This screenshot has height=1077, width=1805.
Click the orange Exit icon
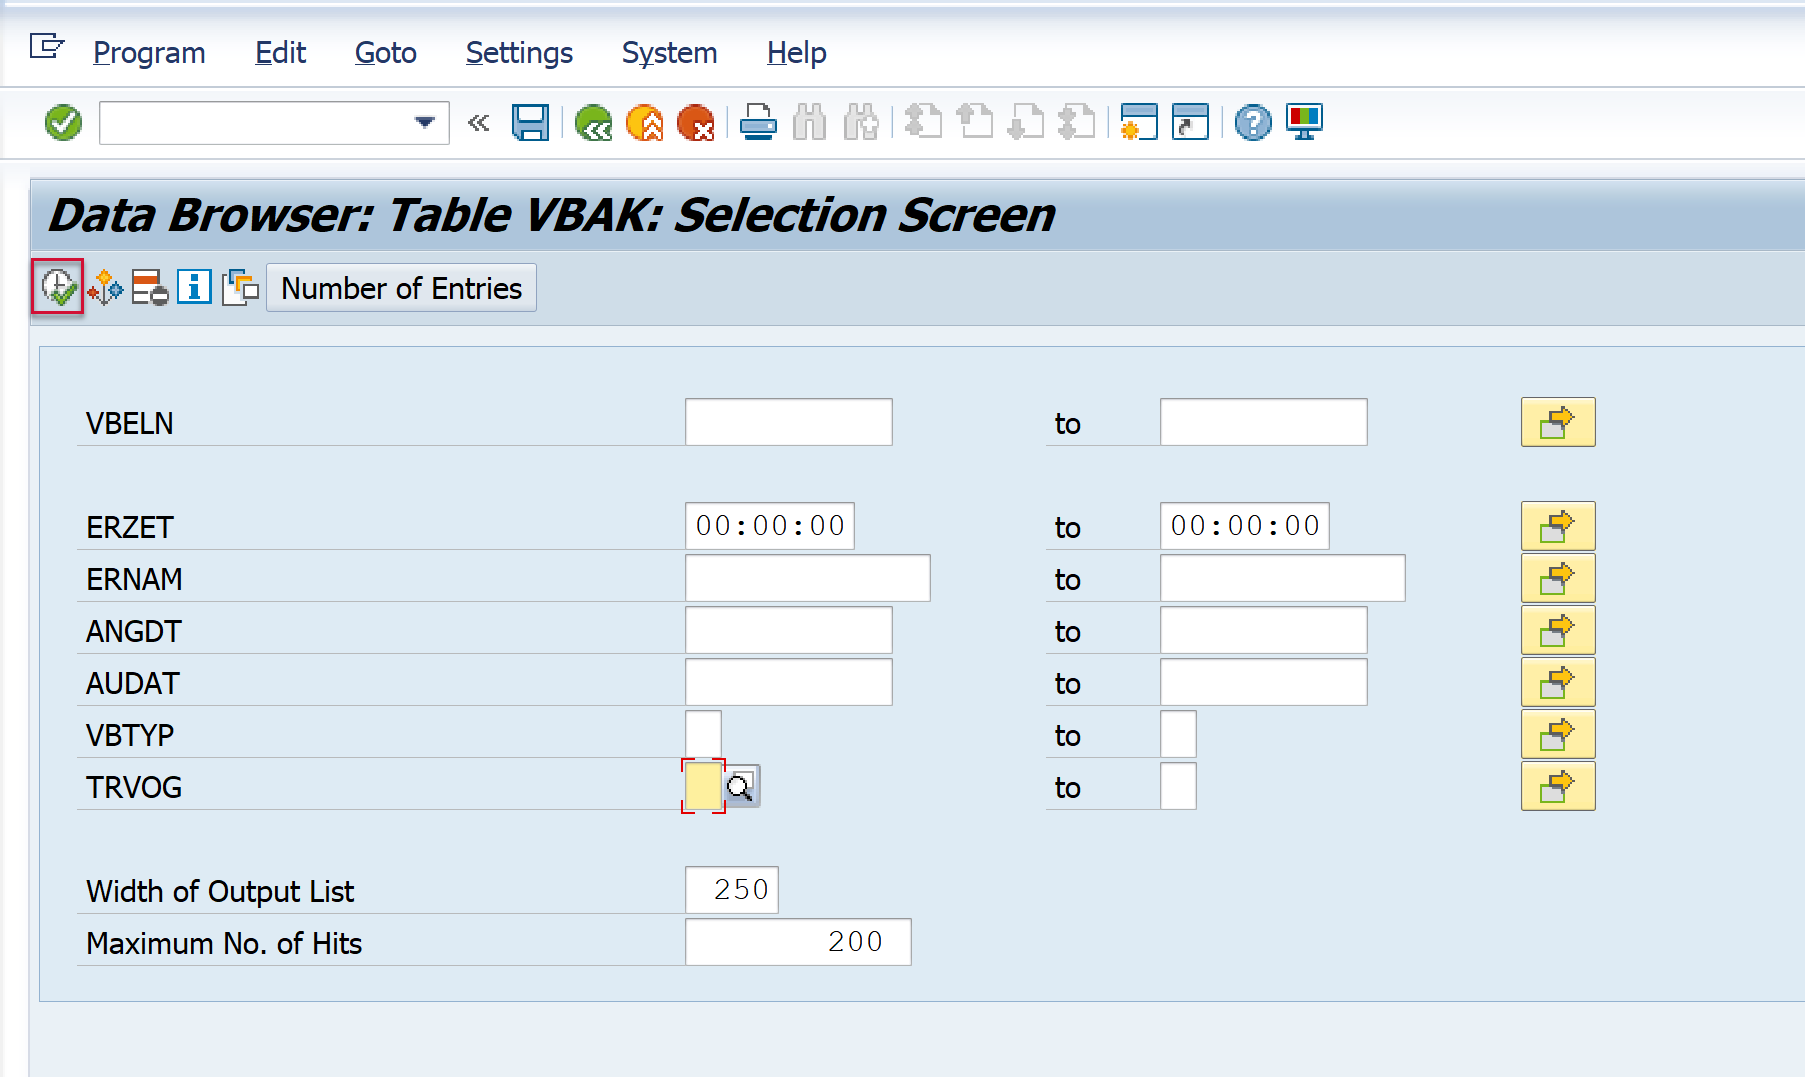pyautogui.click(x=645, y=123)
